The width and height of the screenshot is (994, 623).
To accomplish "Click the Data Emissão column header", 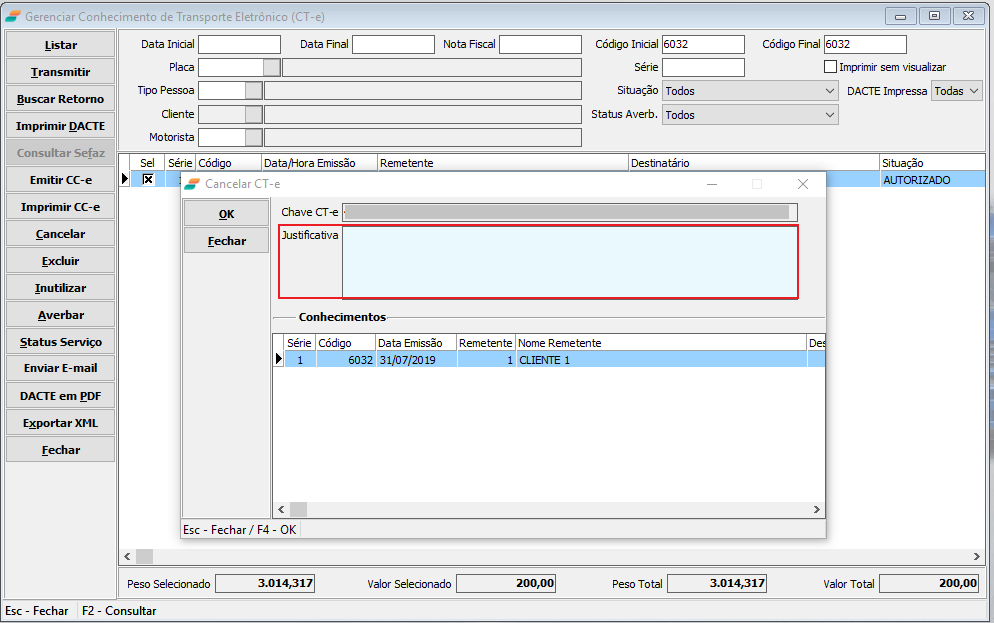I will point(415,343).
